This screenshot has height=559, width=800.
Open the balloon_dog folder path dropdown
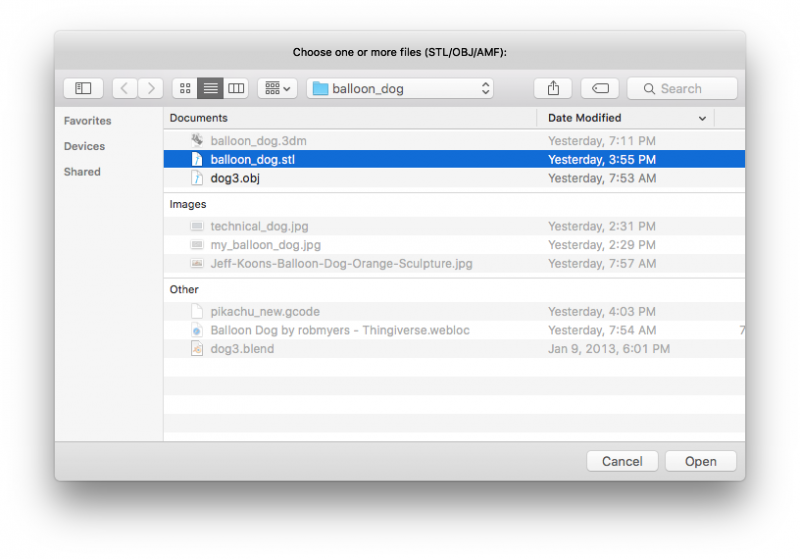(x=402, y=88)
